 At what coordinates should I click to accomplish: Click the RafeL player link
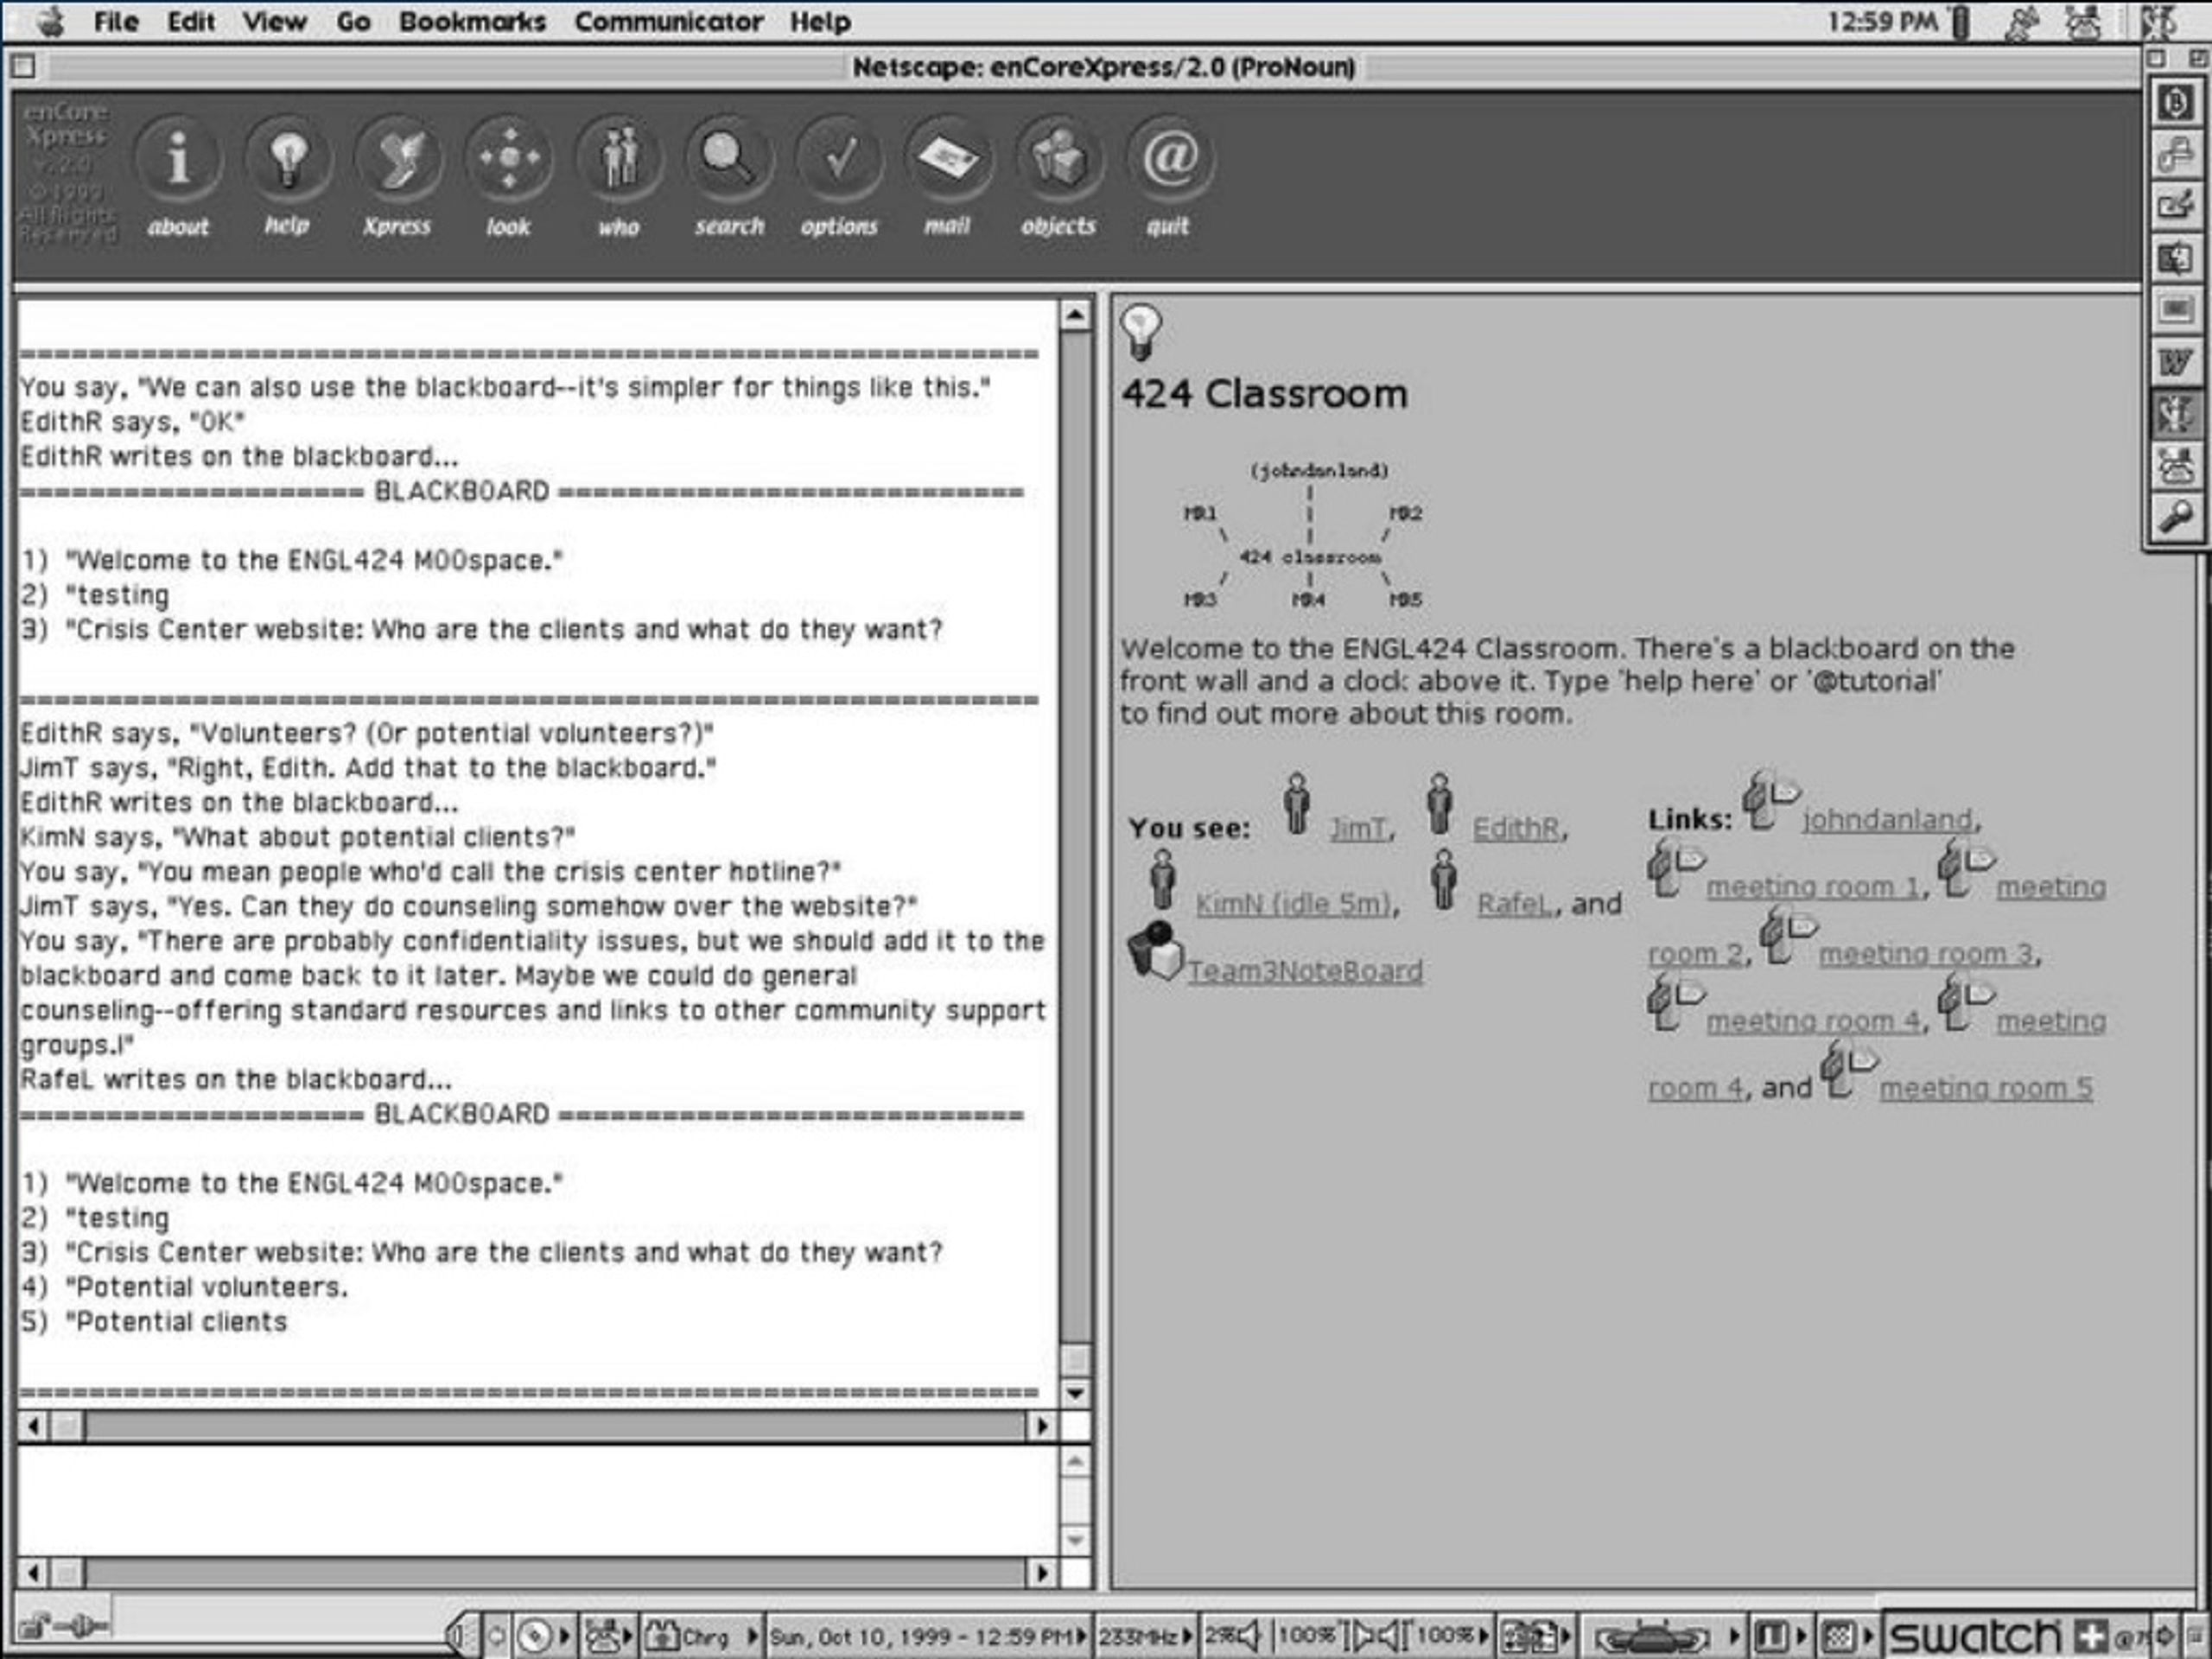point(1515,903)
